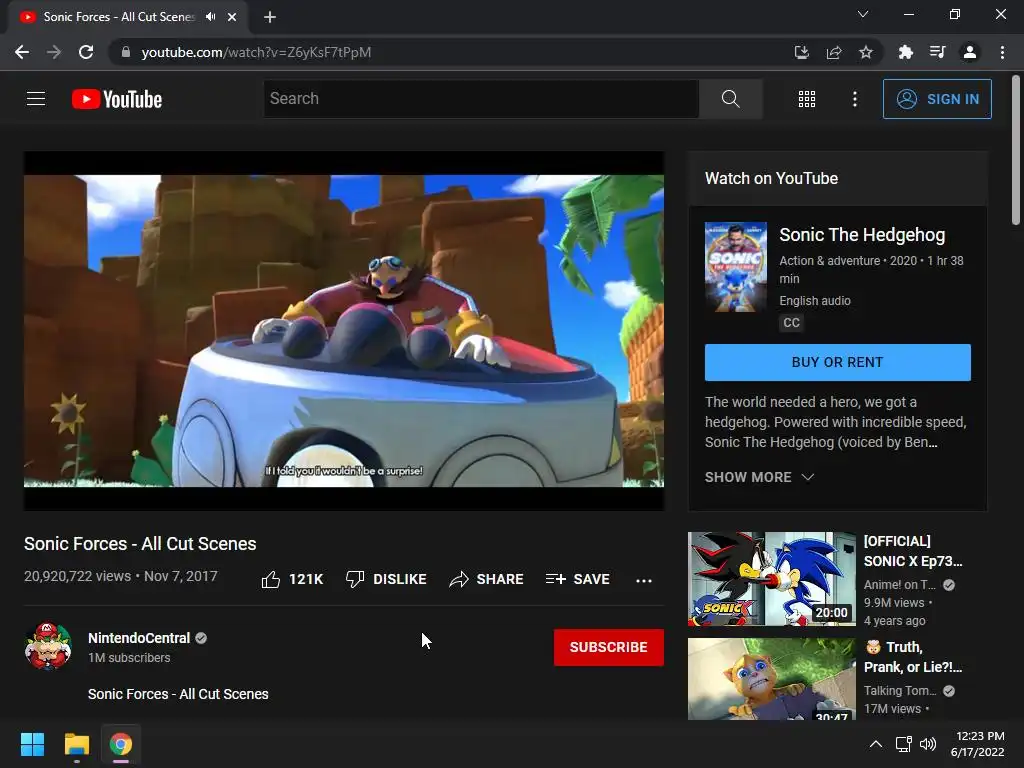Click the search magnifier button
The width and height of the screenshot is (1024, 768).
[730, 99]
